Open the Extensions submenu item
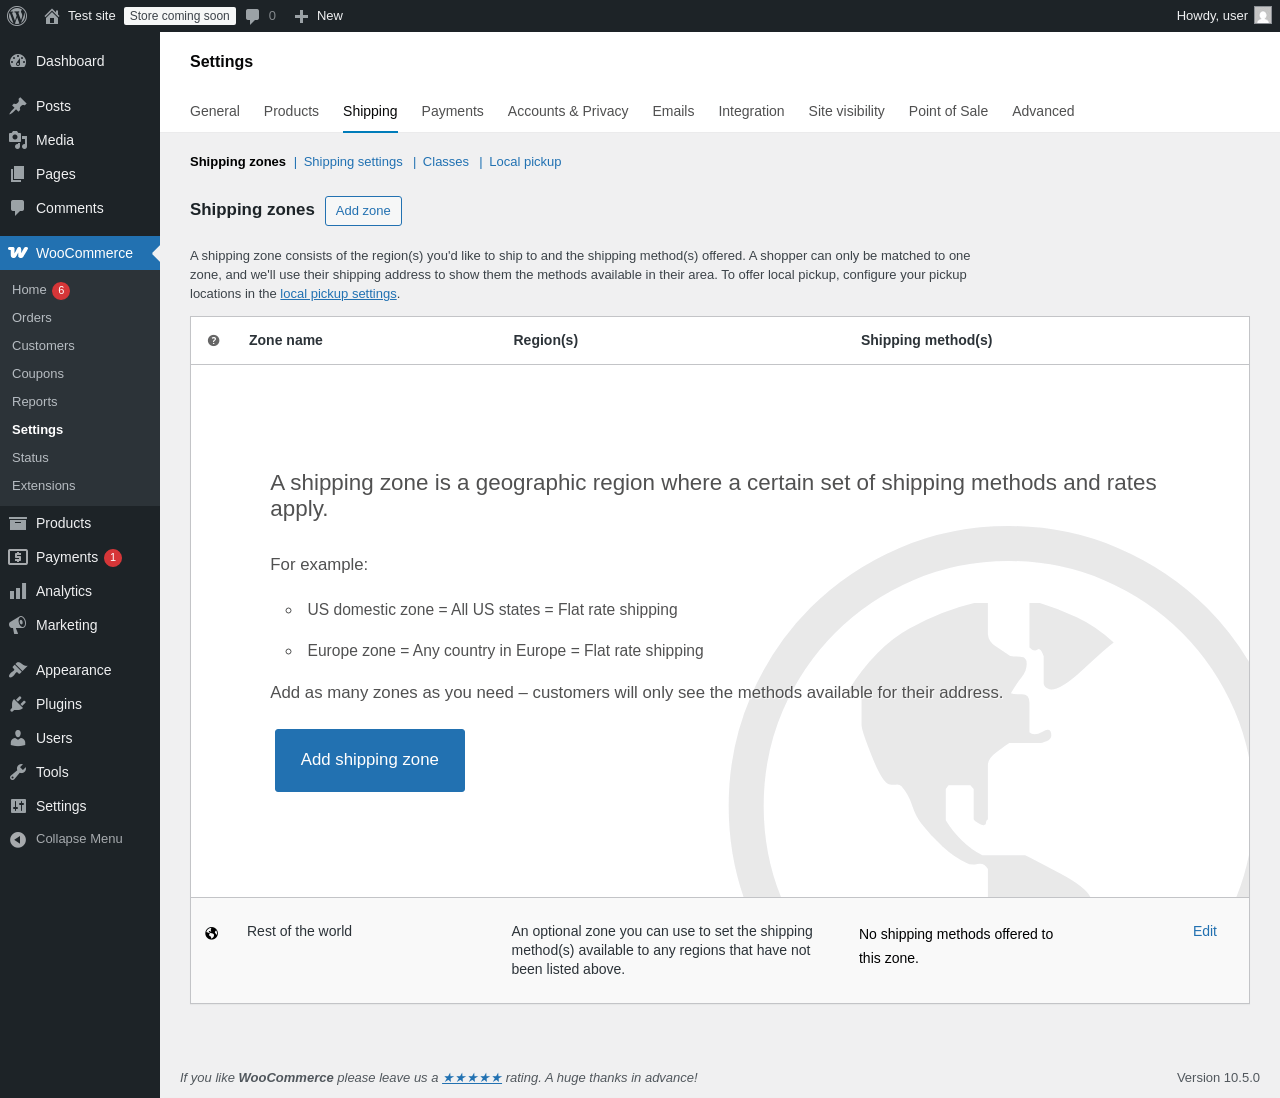Viewport: 1280px width, 1098px height. click(x=44, y=486)
